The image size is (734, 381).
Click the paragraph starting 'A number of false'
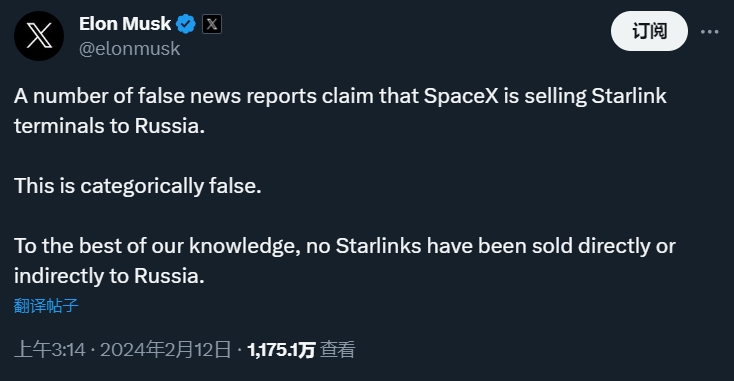coord(340,111)
